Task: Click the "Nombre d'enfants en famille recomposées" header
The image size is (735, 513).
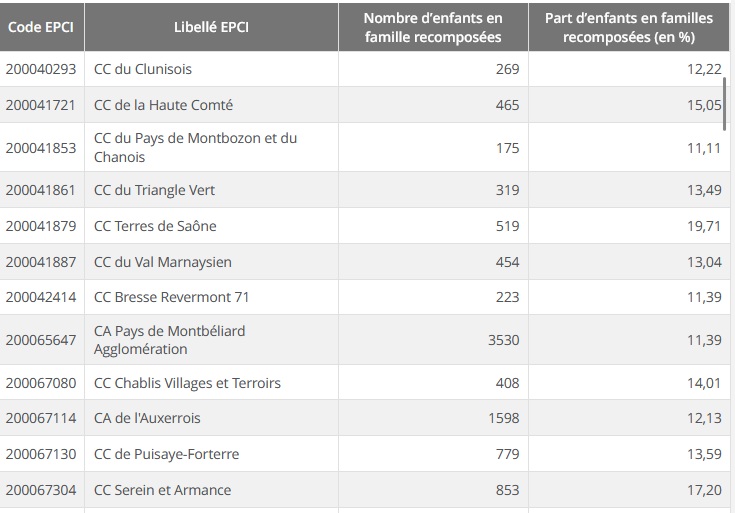Action: click(433, 28)
